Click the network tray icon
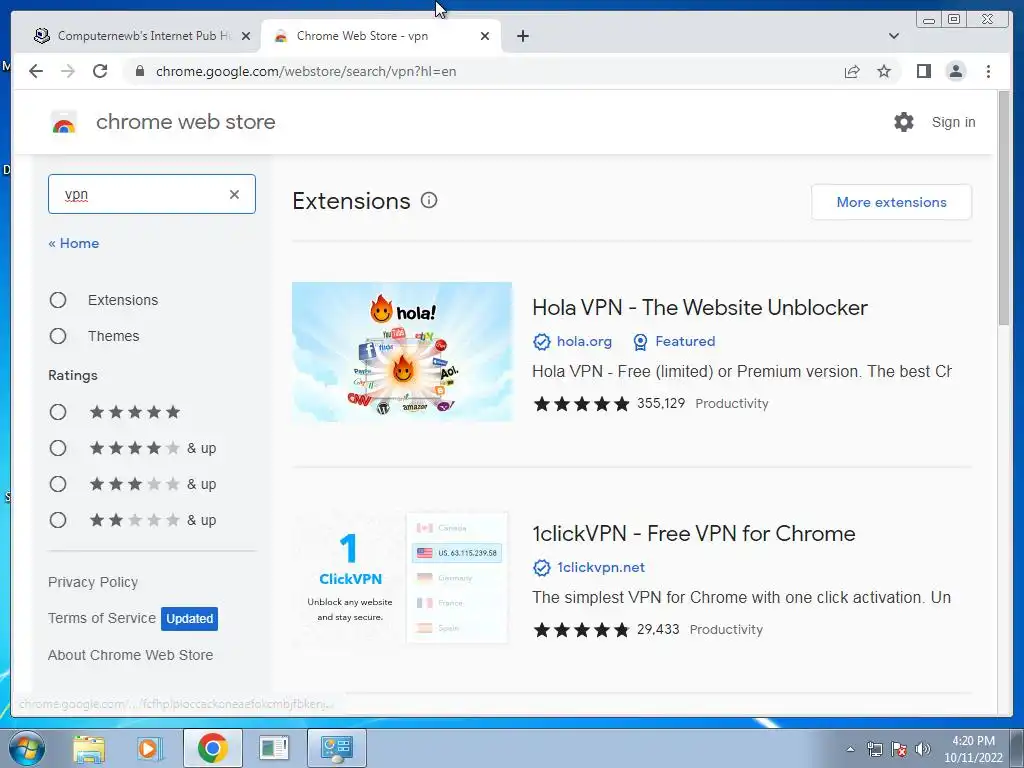The height and width of the screenshot is (768, 1024). click(x=874, y=749)
